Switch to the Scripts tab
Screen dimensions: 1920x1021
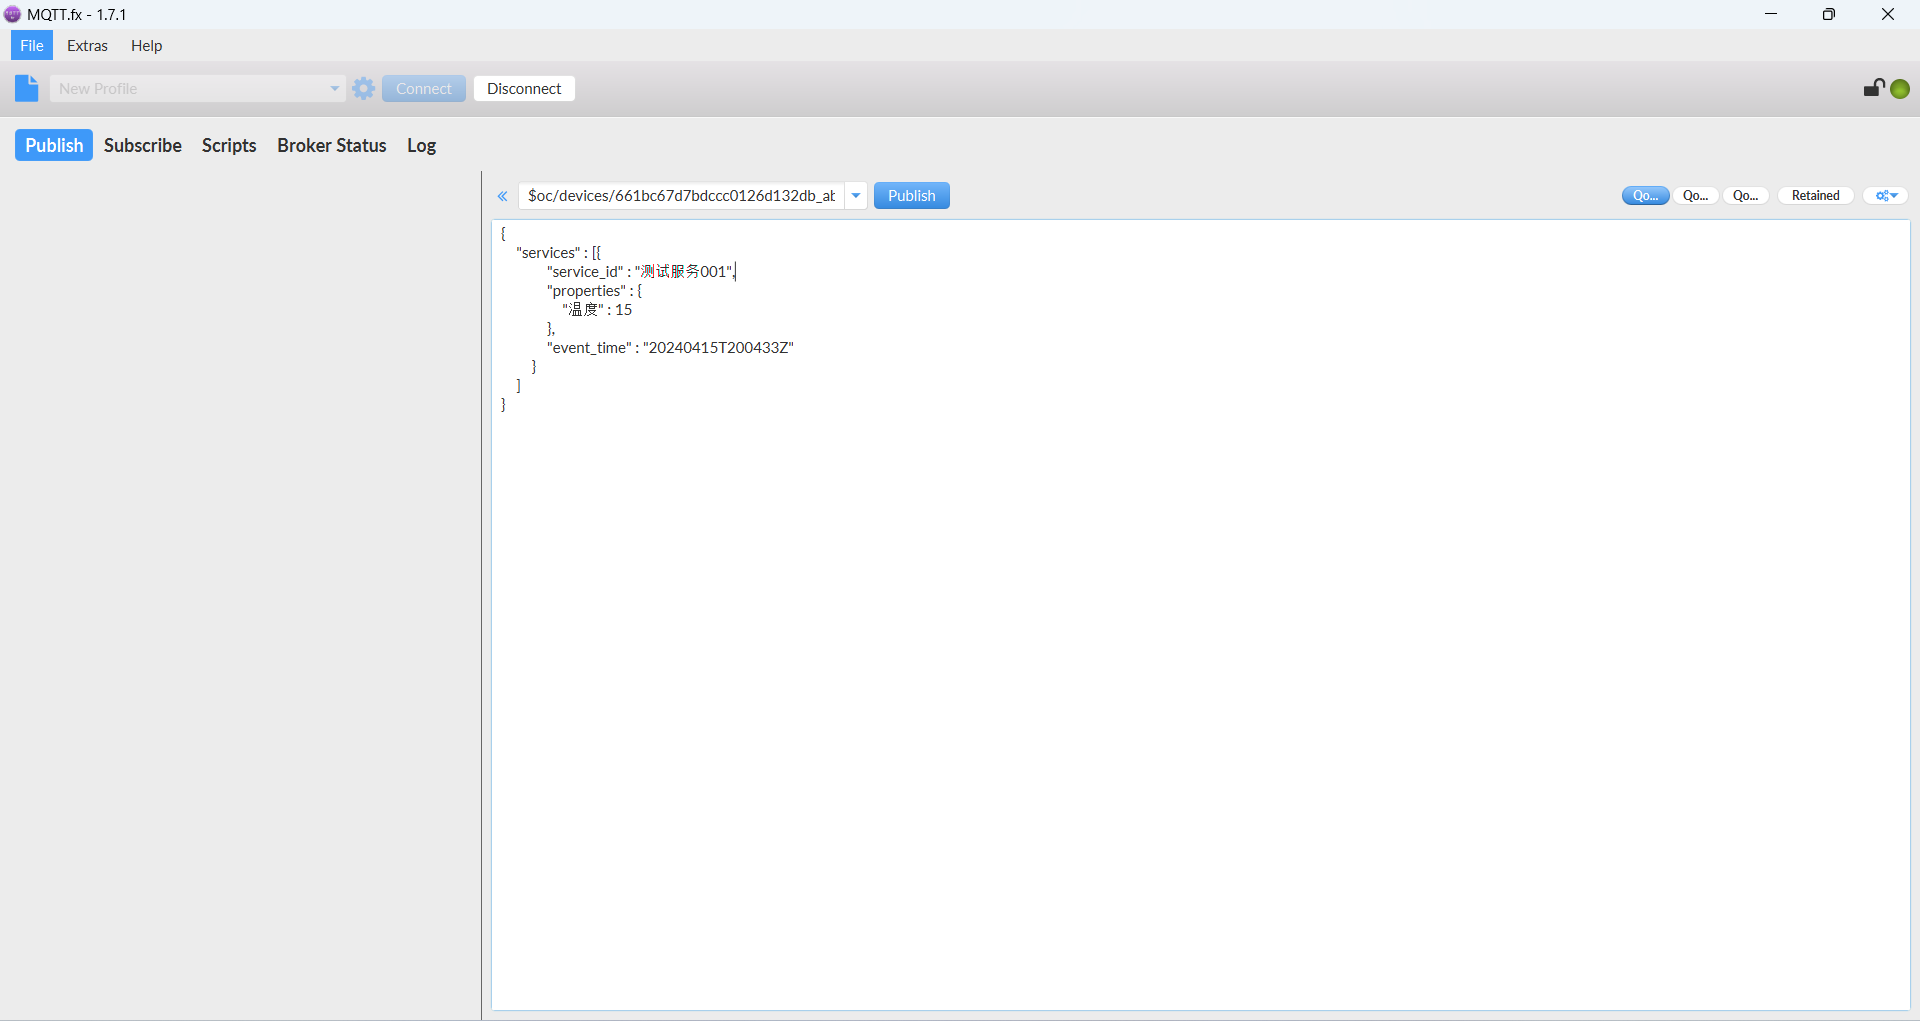coord(229,145)
